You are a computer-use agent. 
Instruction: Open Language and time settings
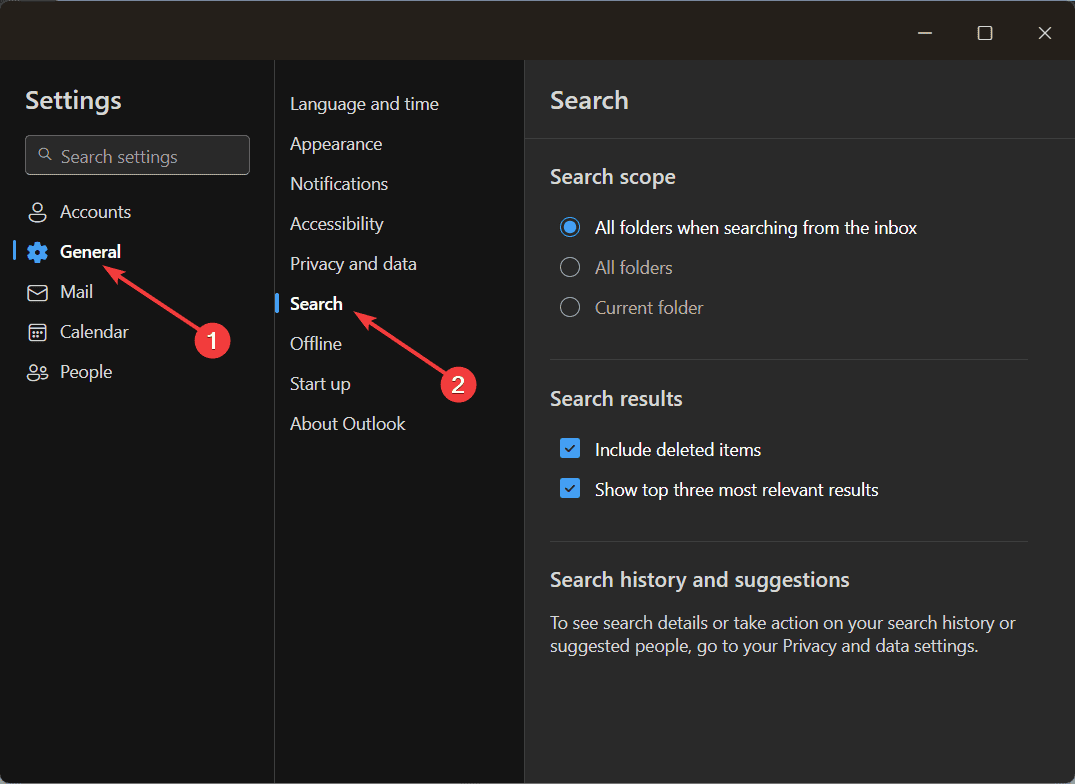pyautogui.click(x=364, y=104)
